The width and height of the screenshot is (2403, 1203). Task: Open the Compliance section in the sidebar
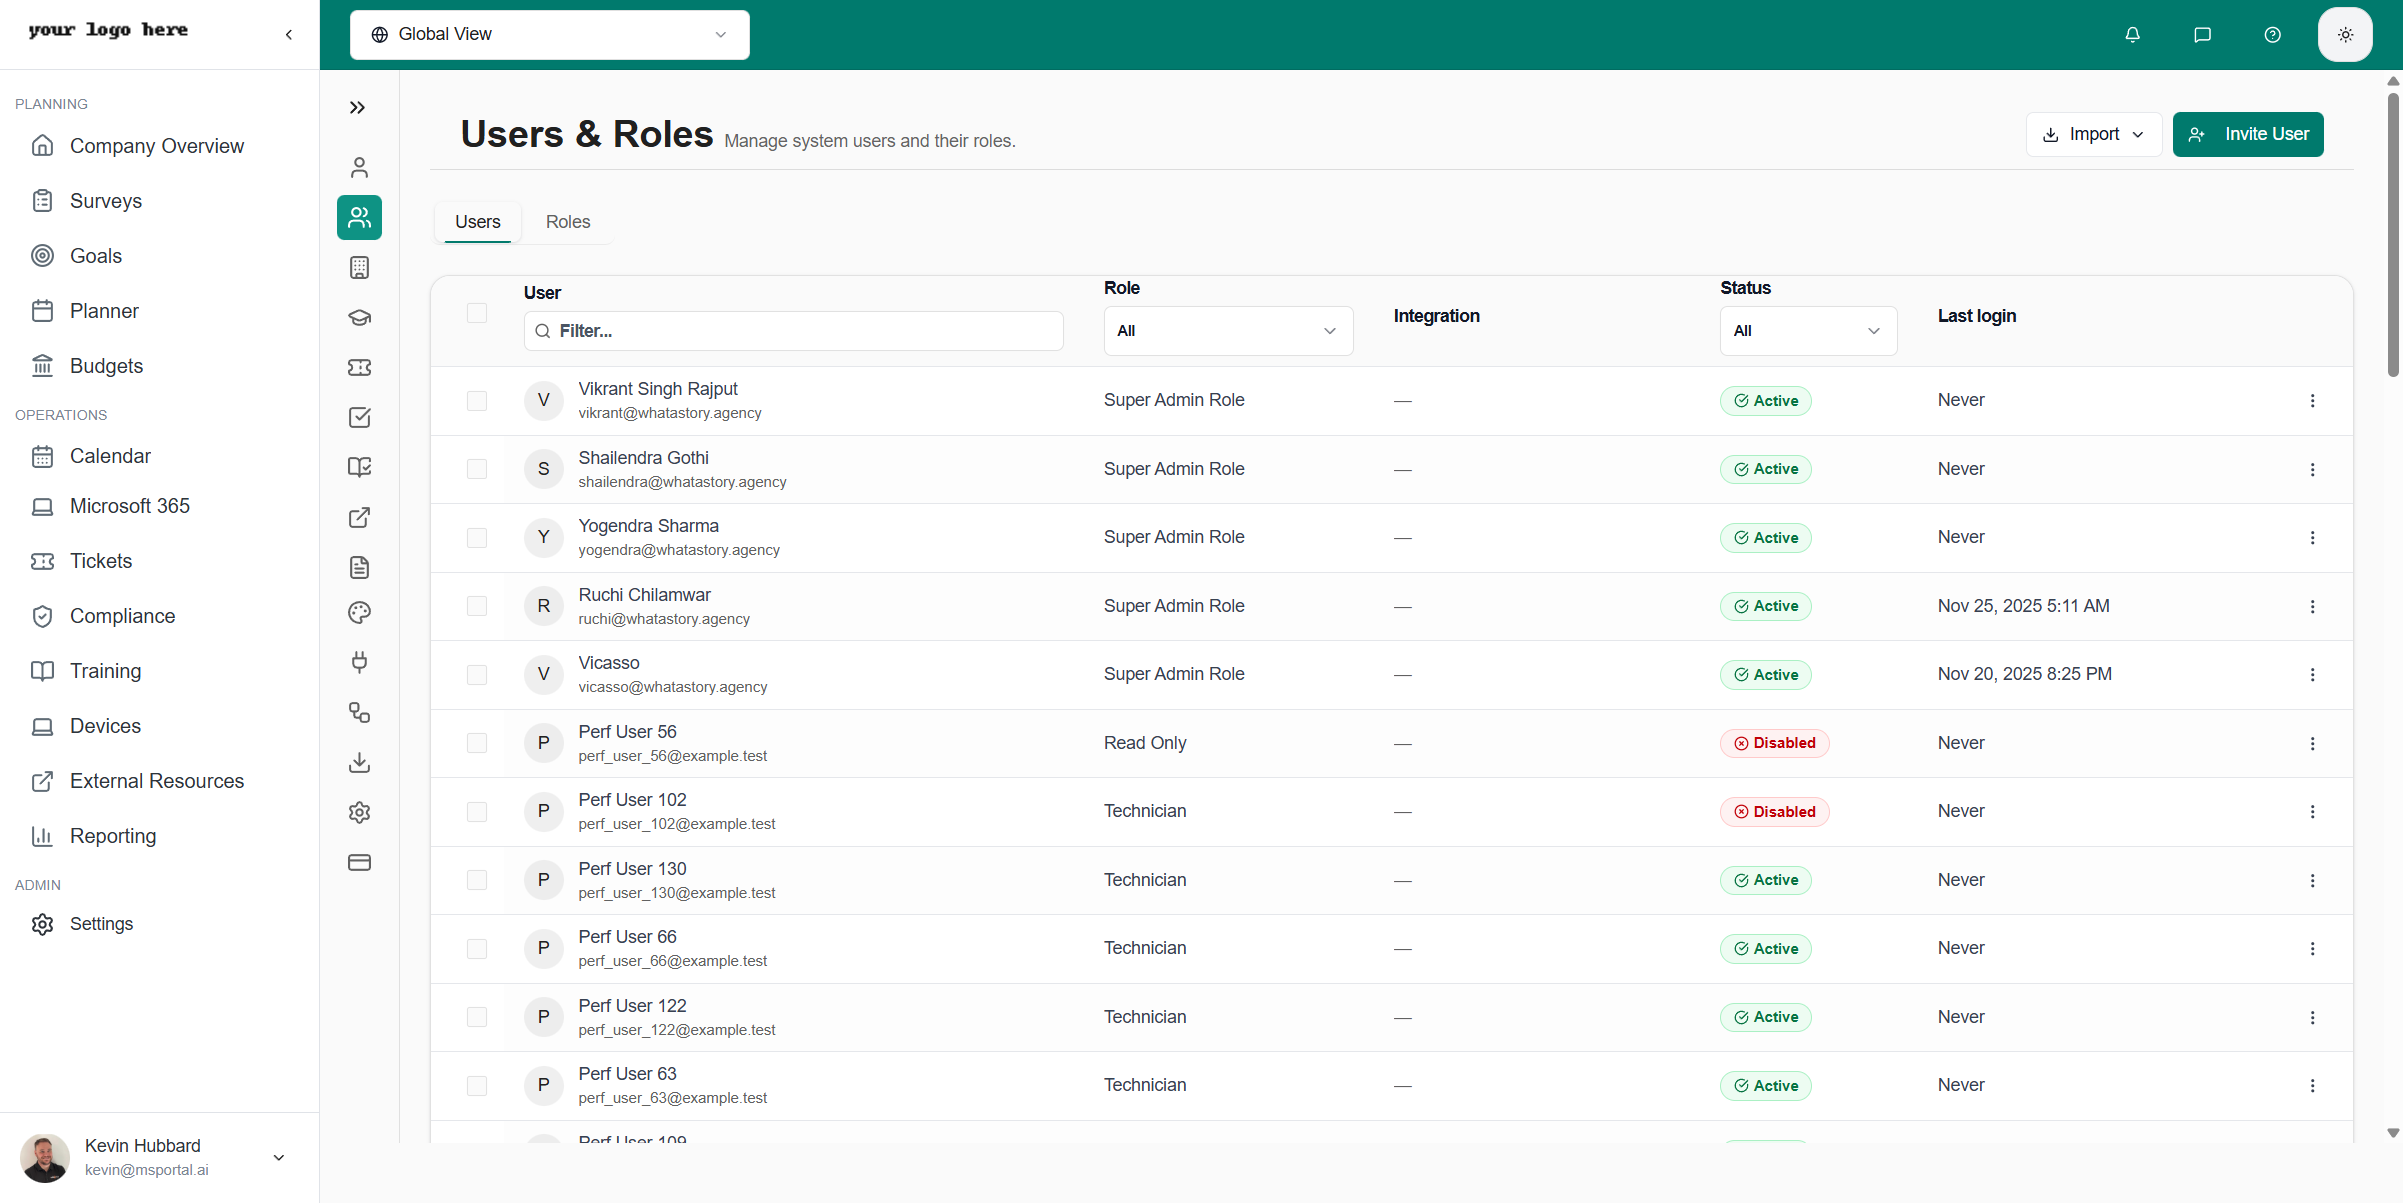[x=123, y=615]
